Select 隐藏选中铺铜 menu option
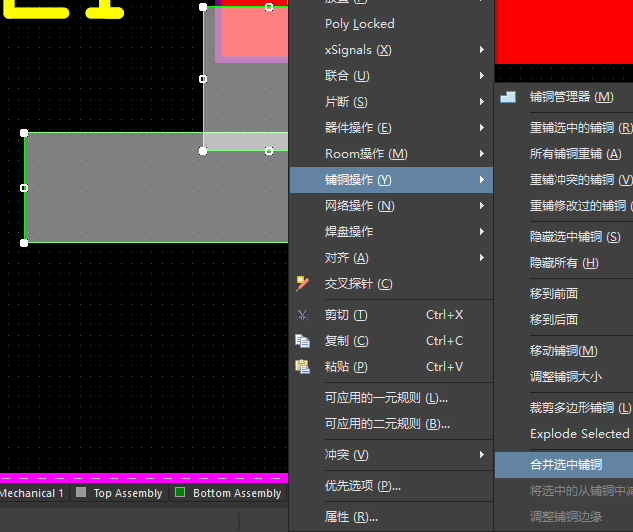 [x=574, y=237]
